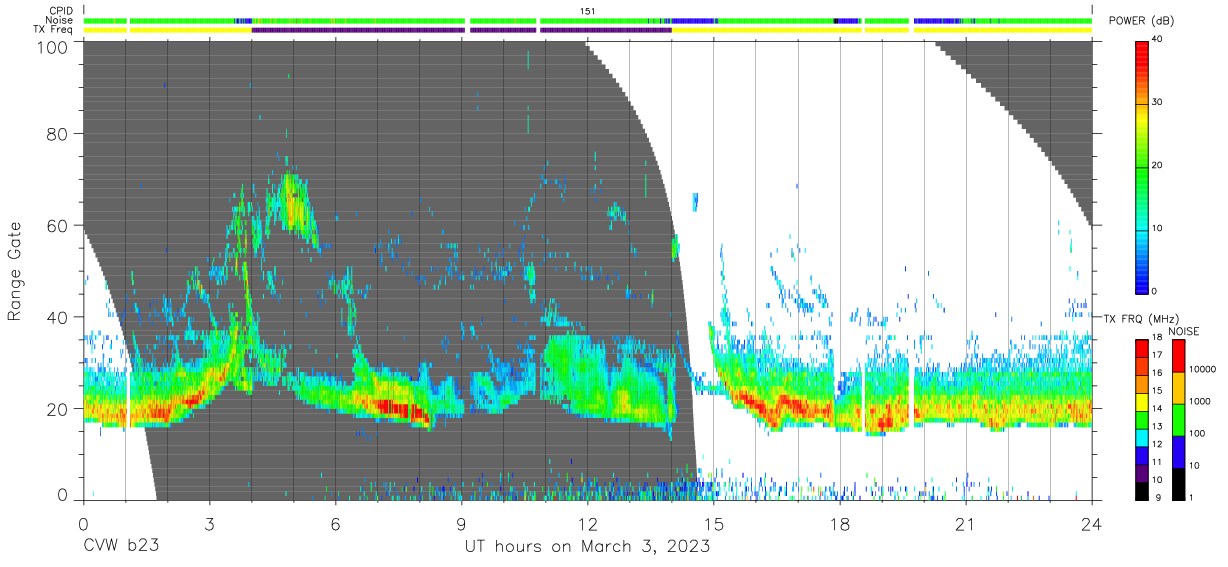Click the 60 tick on the Range Gate axis
This screenshot has height=567, width=1228.
click(57, 225)
